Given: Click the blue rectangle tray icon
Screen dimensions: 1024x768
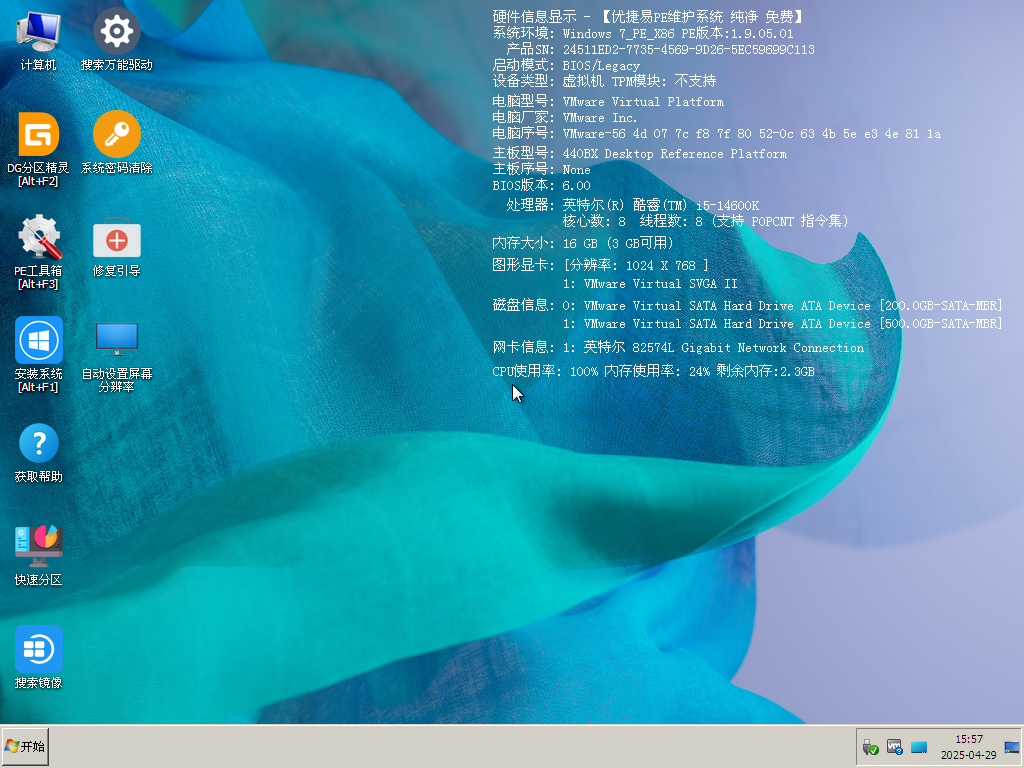Looking at the screenshot, I should pos(920,747).
